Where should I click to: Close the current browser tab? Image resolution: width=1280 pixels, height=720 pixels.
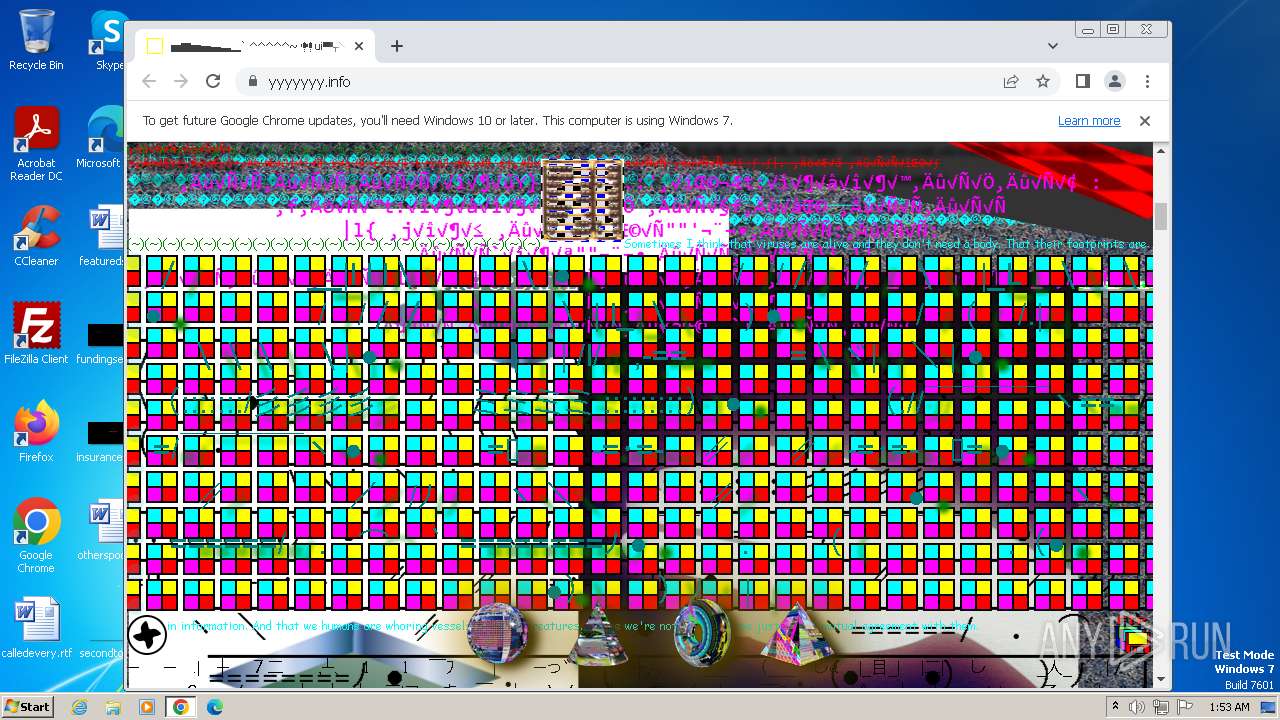[358, 46]
